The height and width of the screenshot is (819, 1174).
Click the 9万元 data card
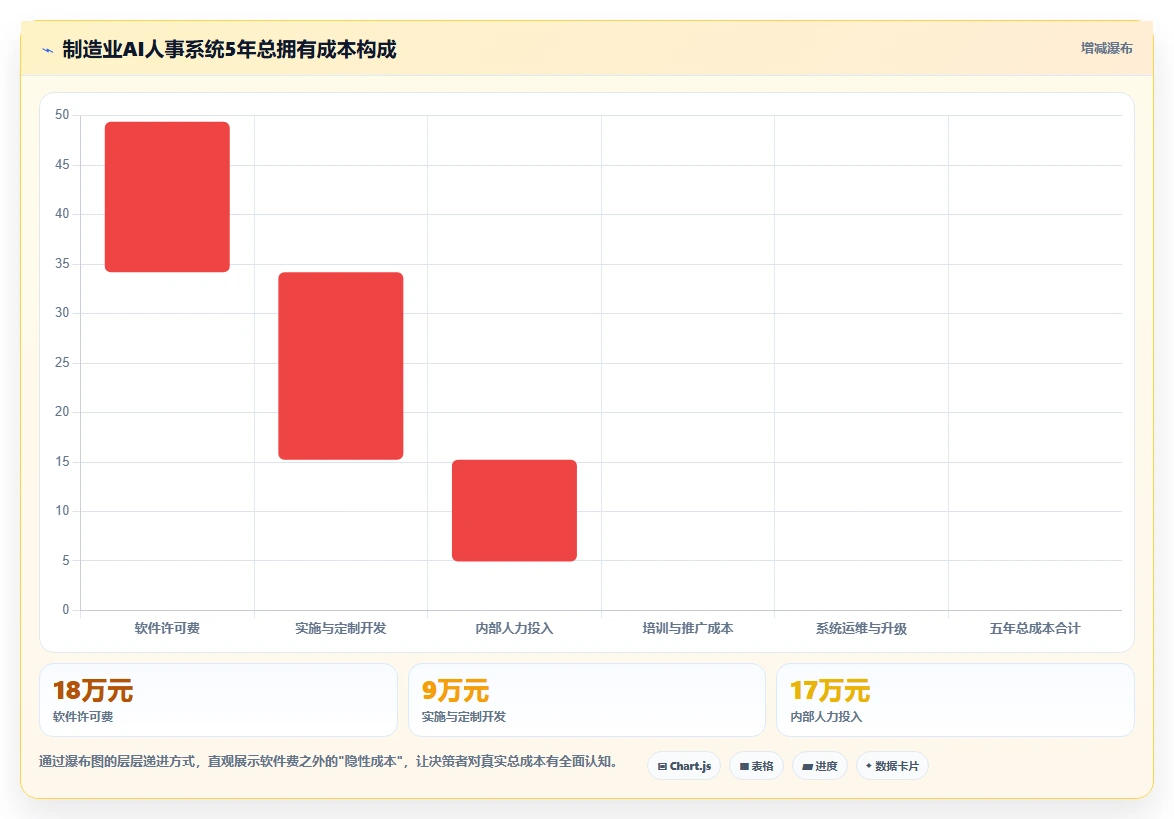coord(587,700)
